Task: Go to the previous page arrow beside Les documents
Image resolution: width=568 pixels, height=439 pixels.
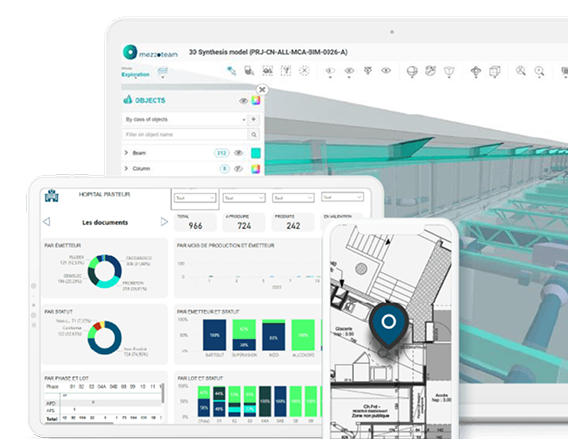Action: pyautogui.click(x=46, y=221)
